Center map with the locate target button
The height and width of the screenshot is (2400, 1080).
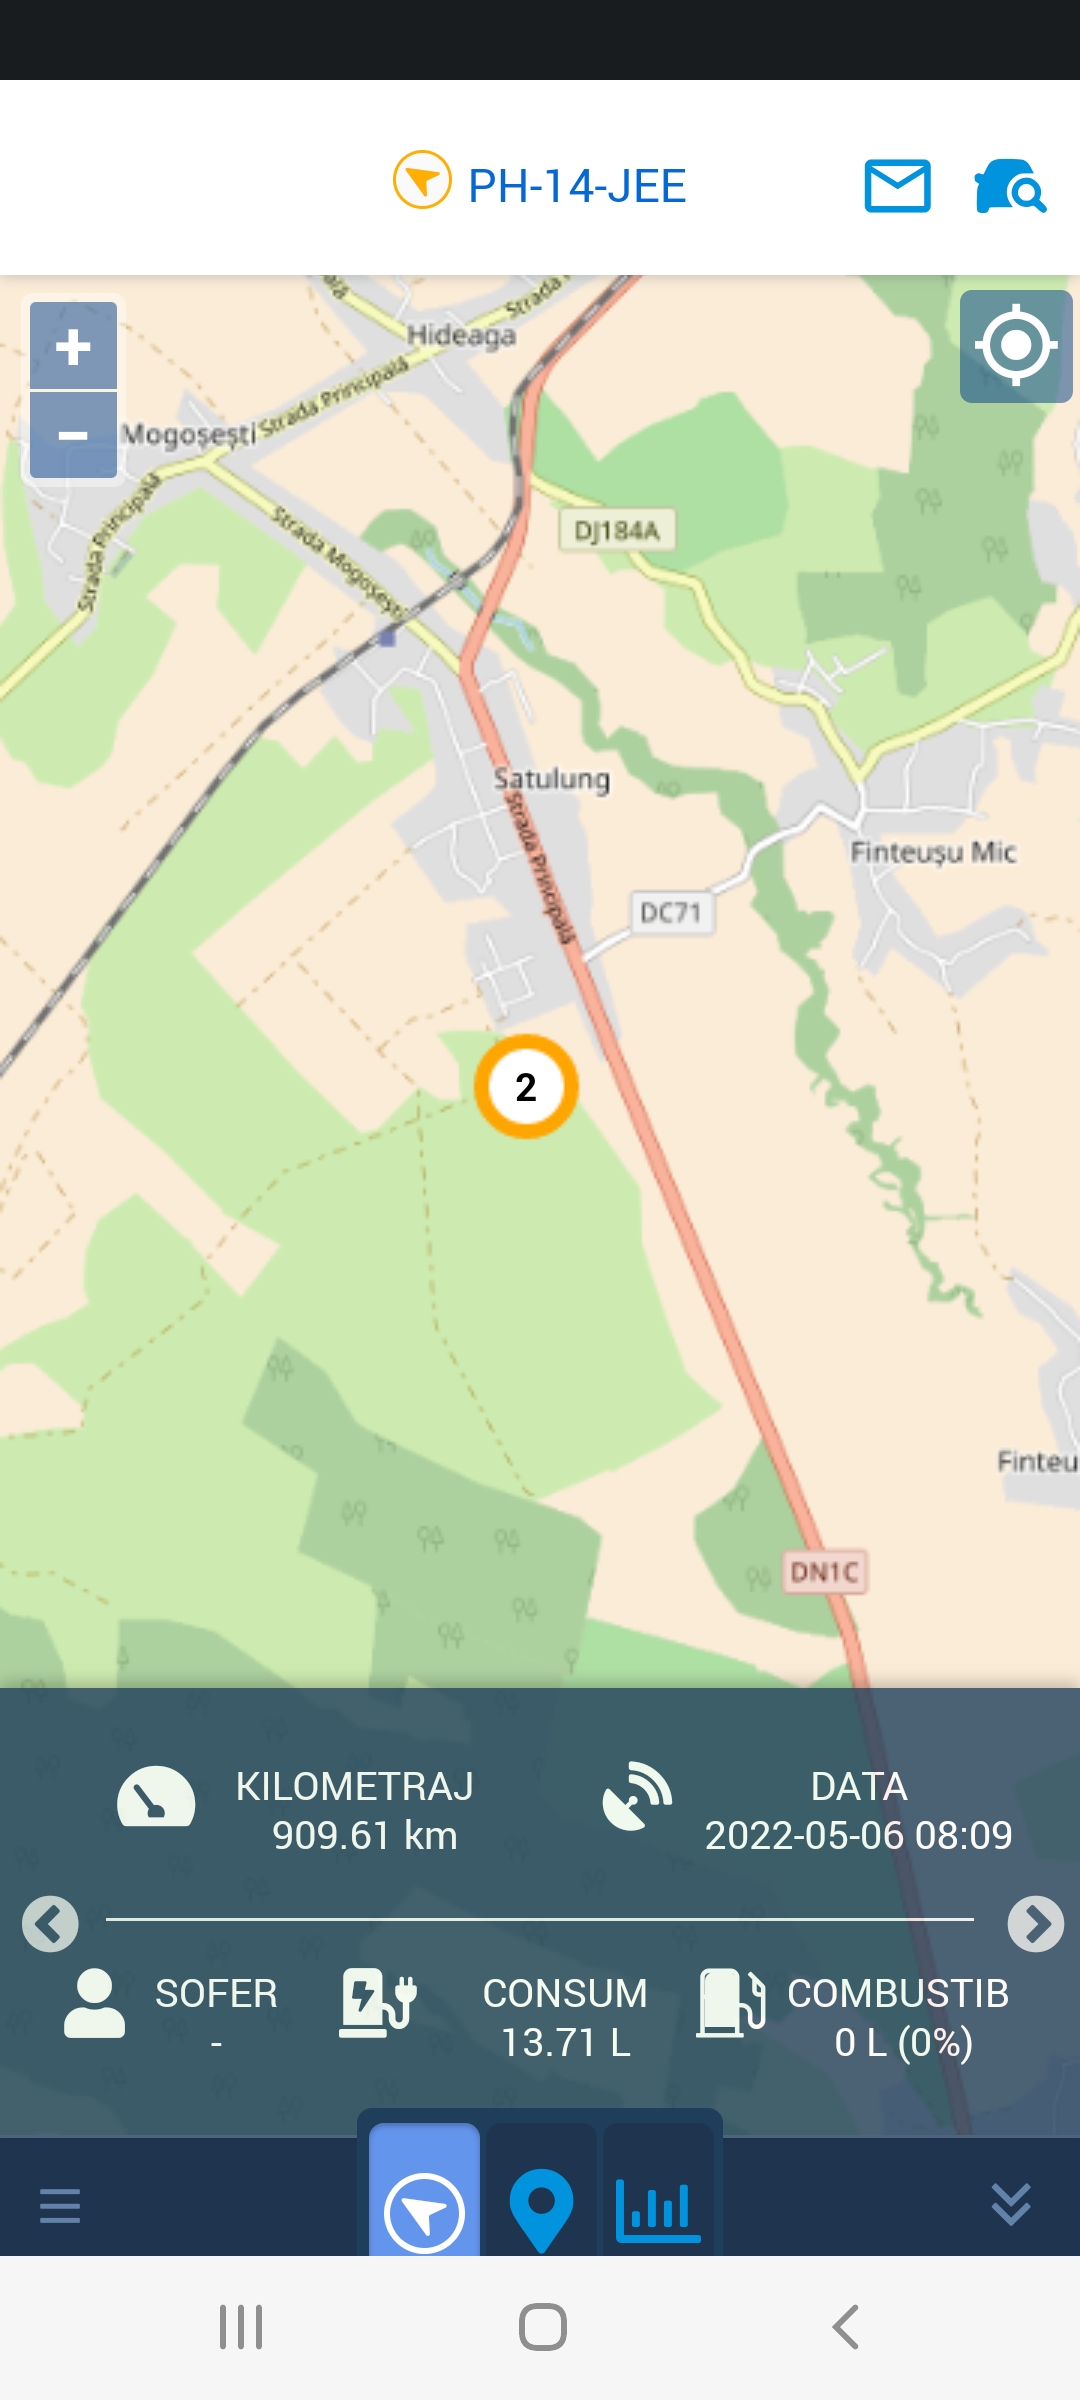(1016, 346)
